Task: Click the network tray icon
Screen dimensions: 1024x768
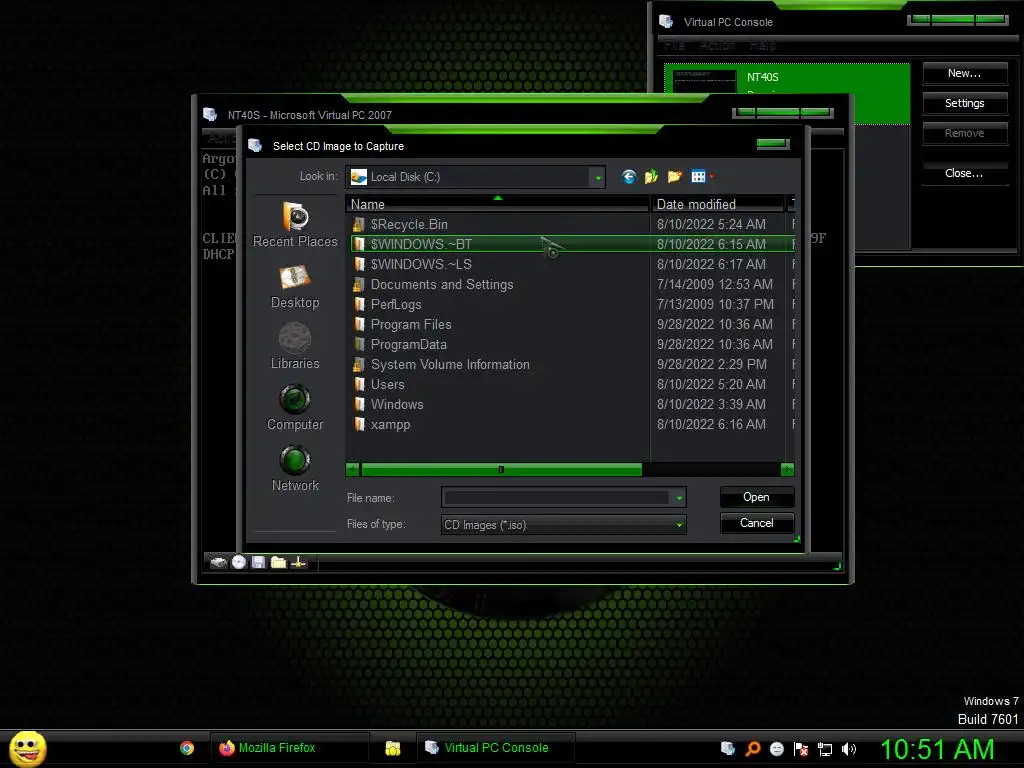Action: (825, 749)
